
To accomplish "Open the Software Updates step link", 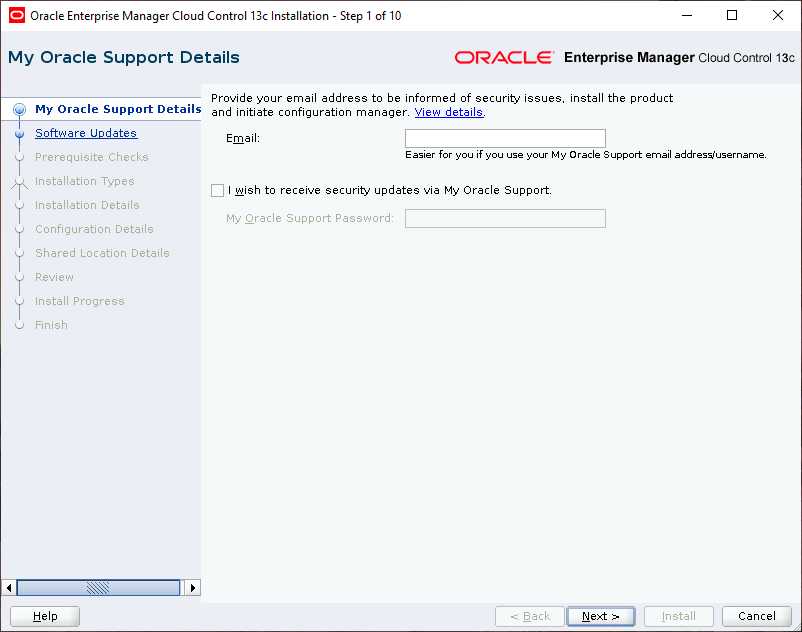I will [x=86, y=133].
